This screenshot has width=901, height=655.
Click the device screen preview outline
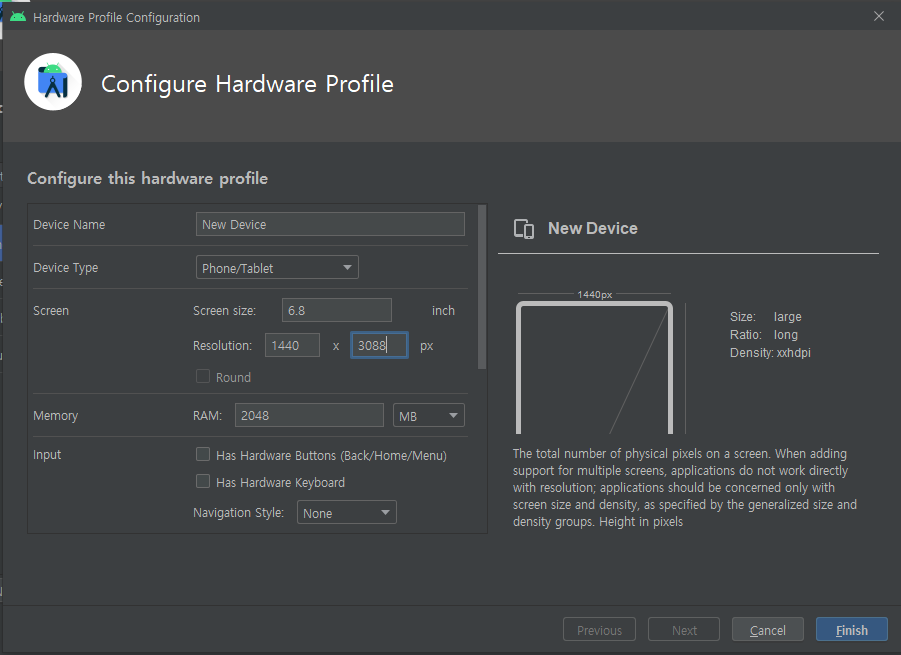[594, 368]
